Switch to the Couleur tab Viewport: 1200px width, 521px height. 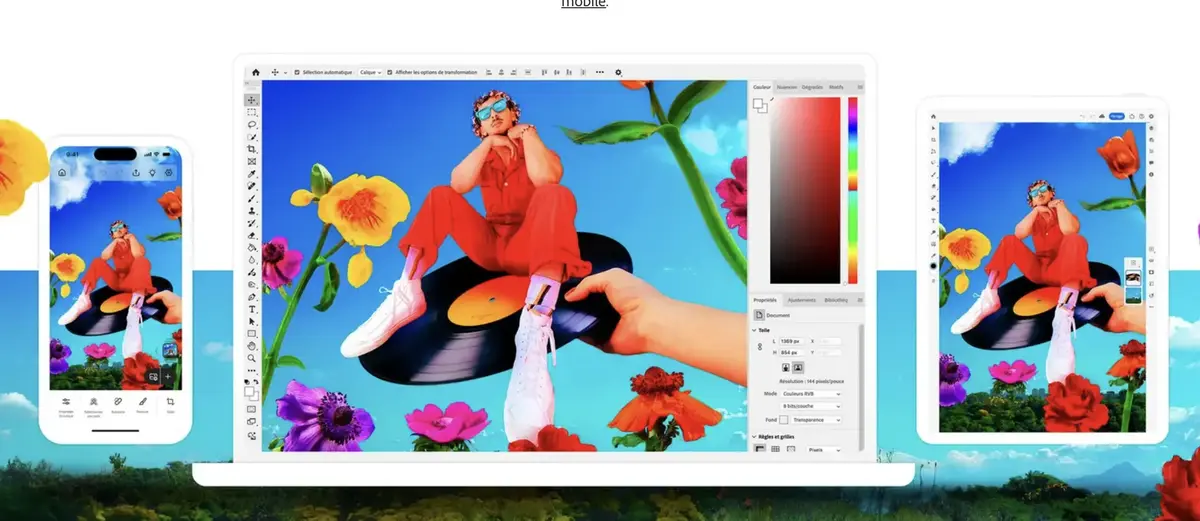(763, 87)
